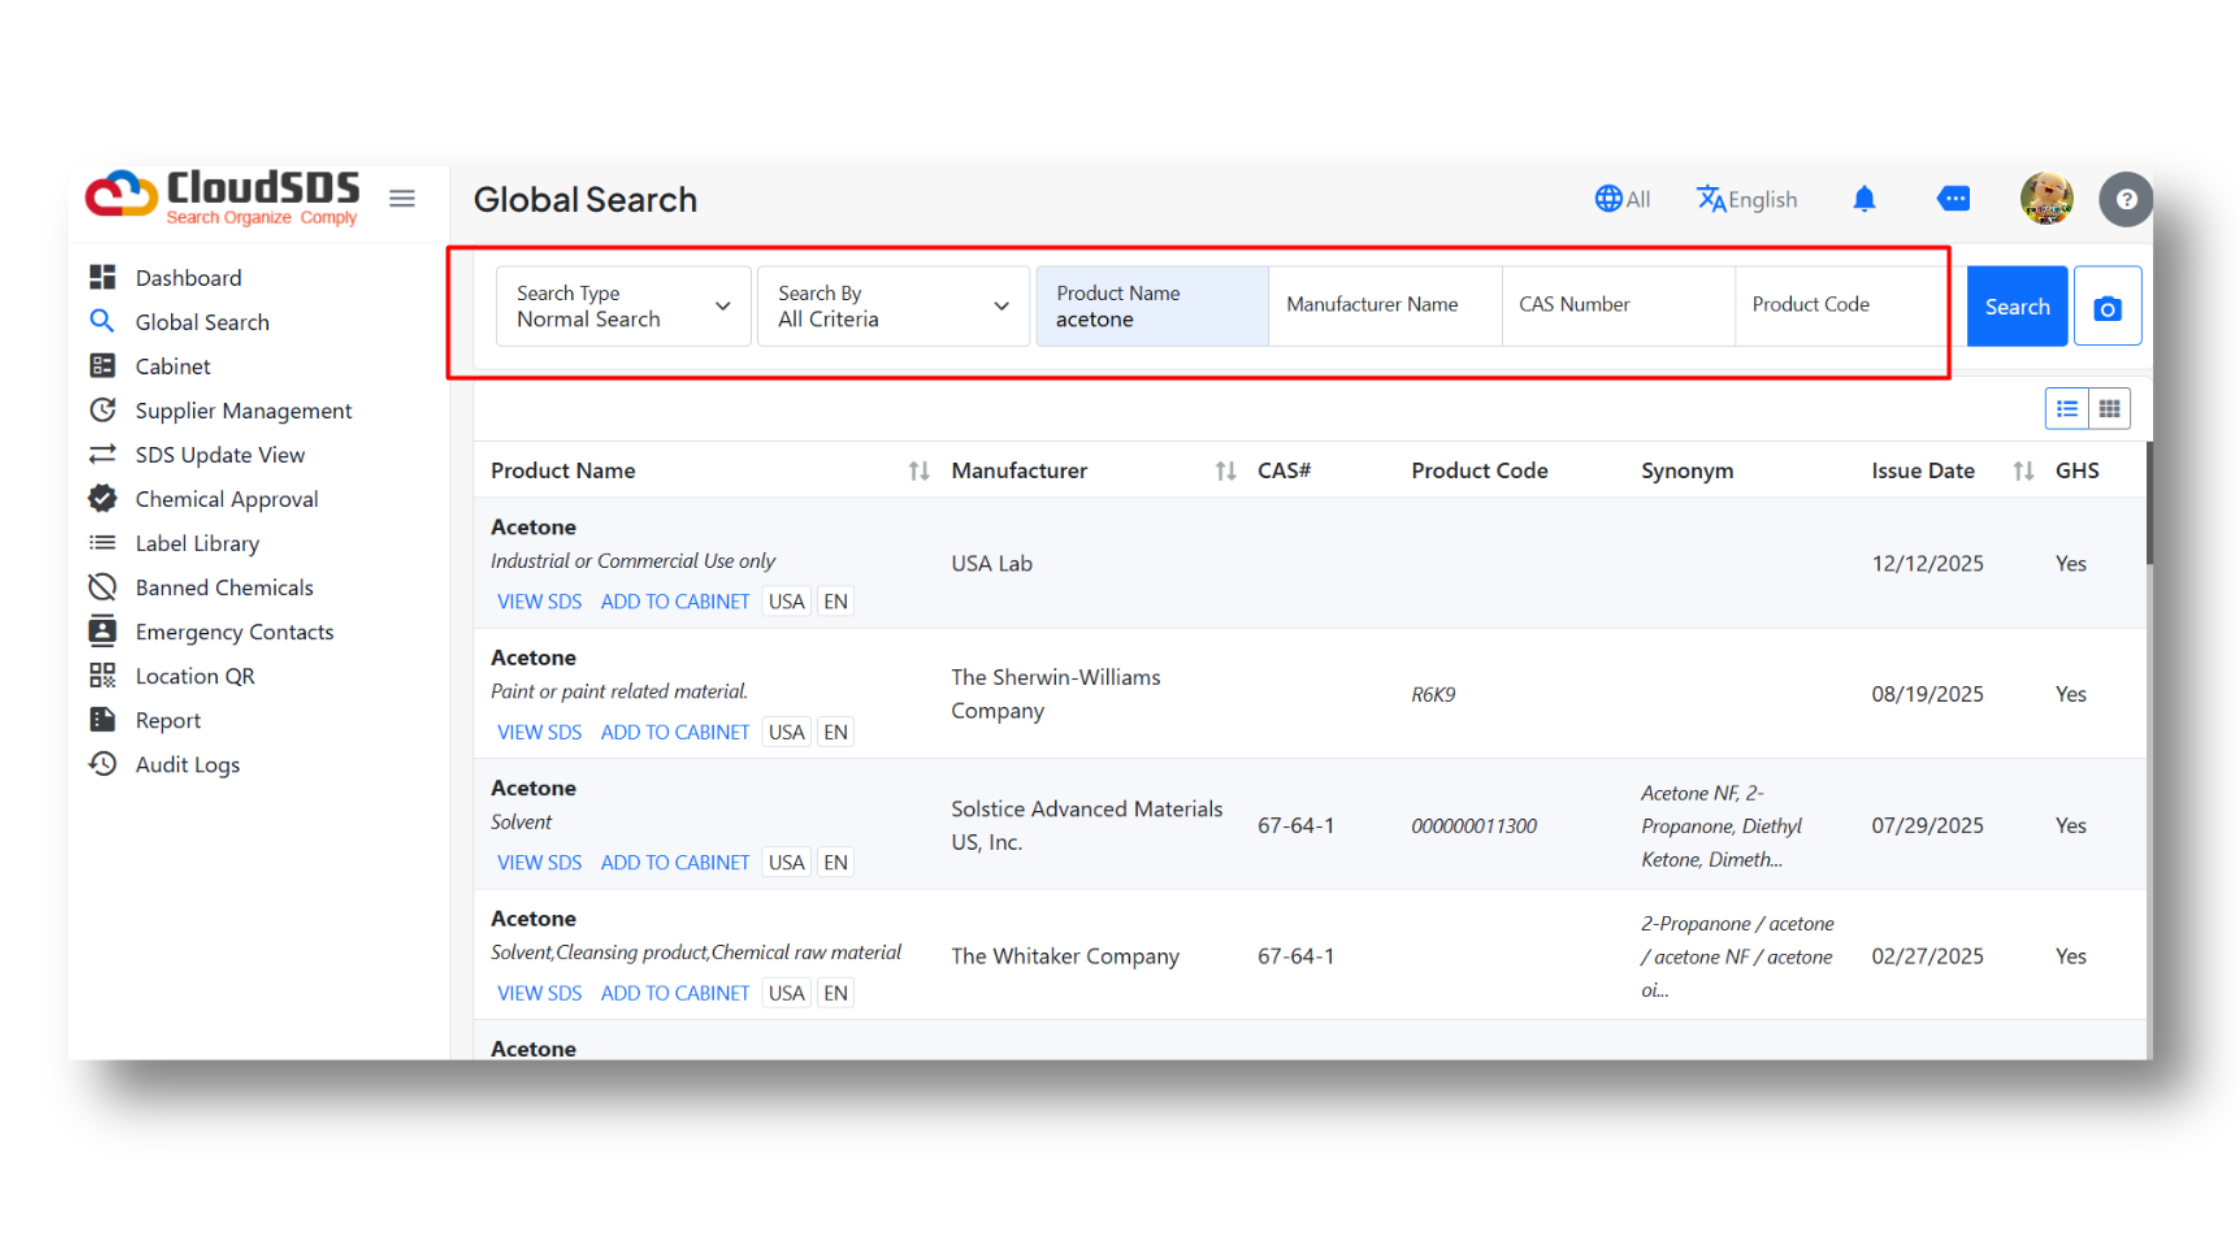Click 'The Sherwin-Williams Company' manufacturer cell

[x=1055, y=694]
